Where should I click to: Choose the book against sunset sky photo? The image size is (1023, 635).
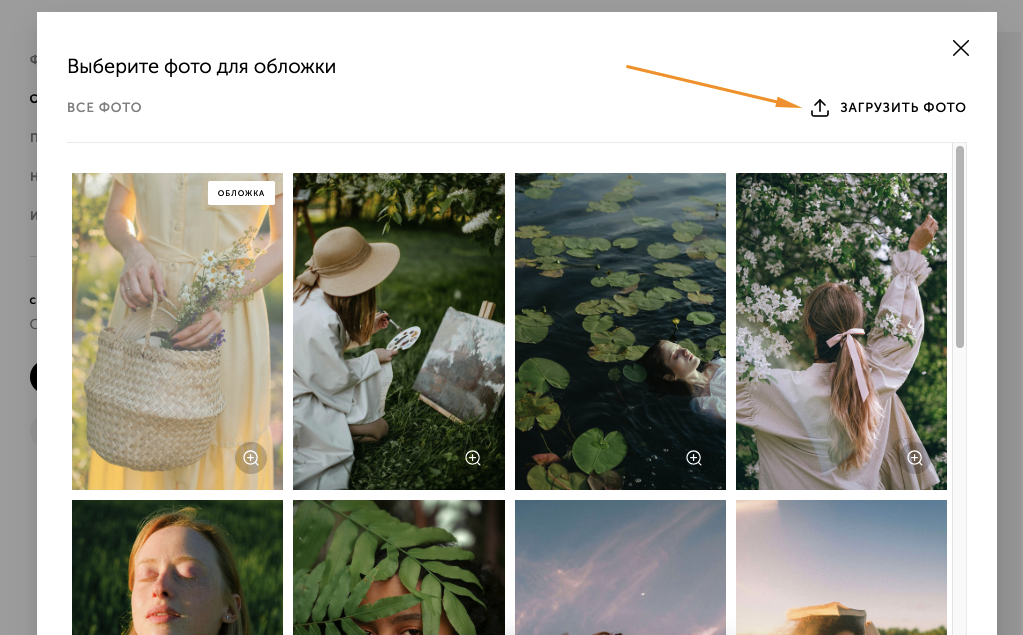coord(841,568)
